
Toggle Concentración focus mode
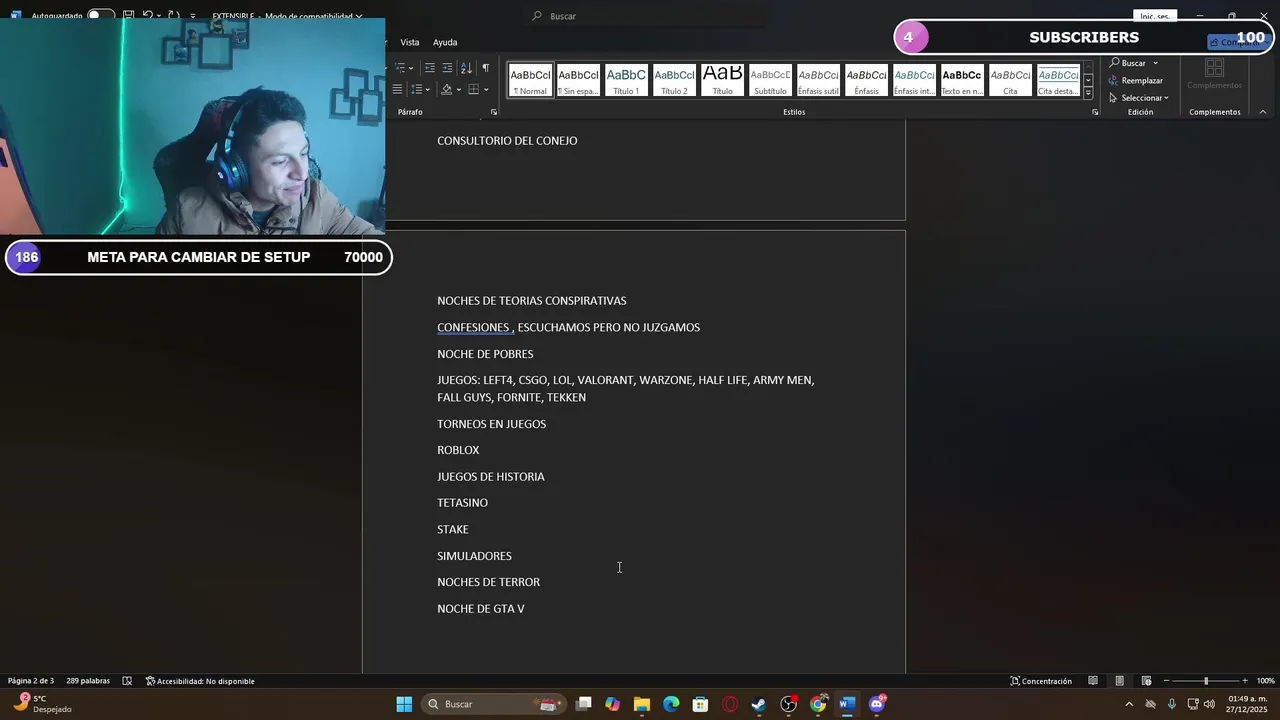click(x=1041, y=681)
